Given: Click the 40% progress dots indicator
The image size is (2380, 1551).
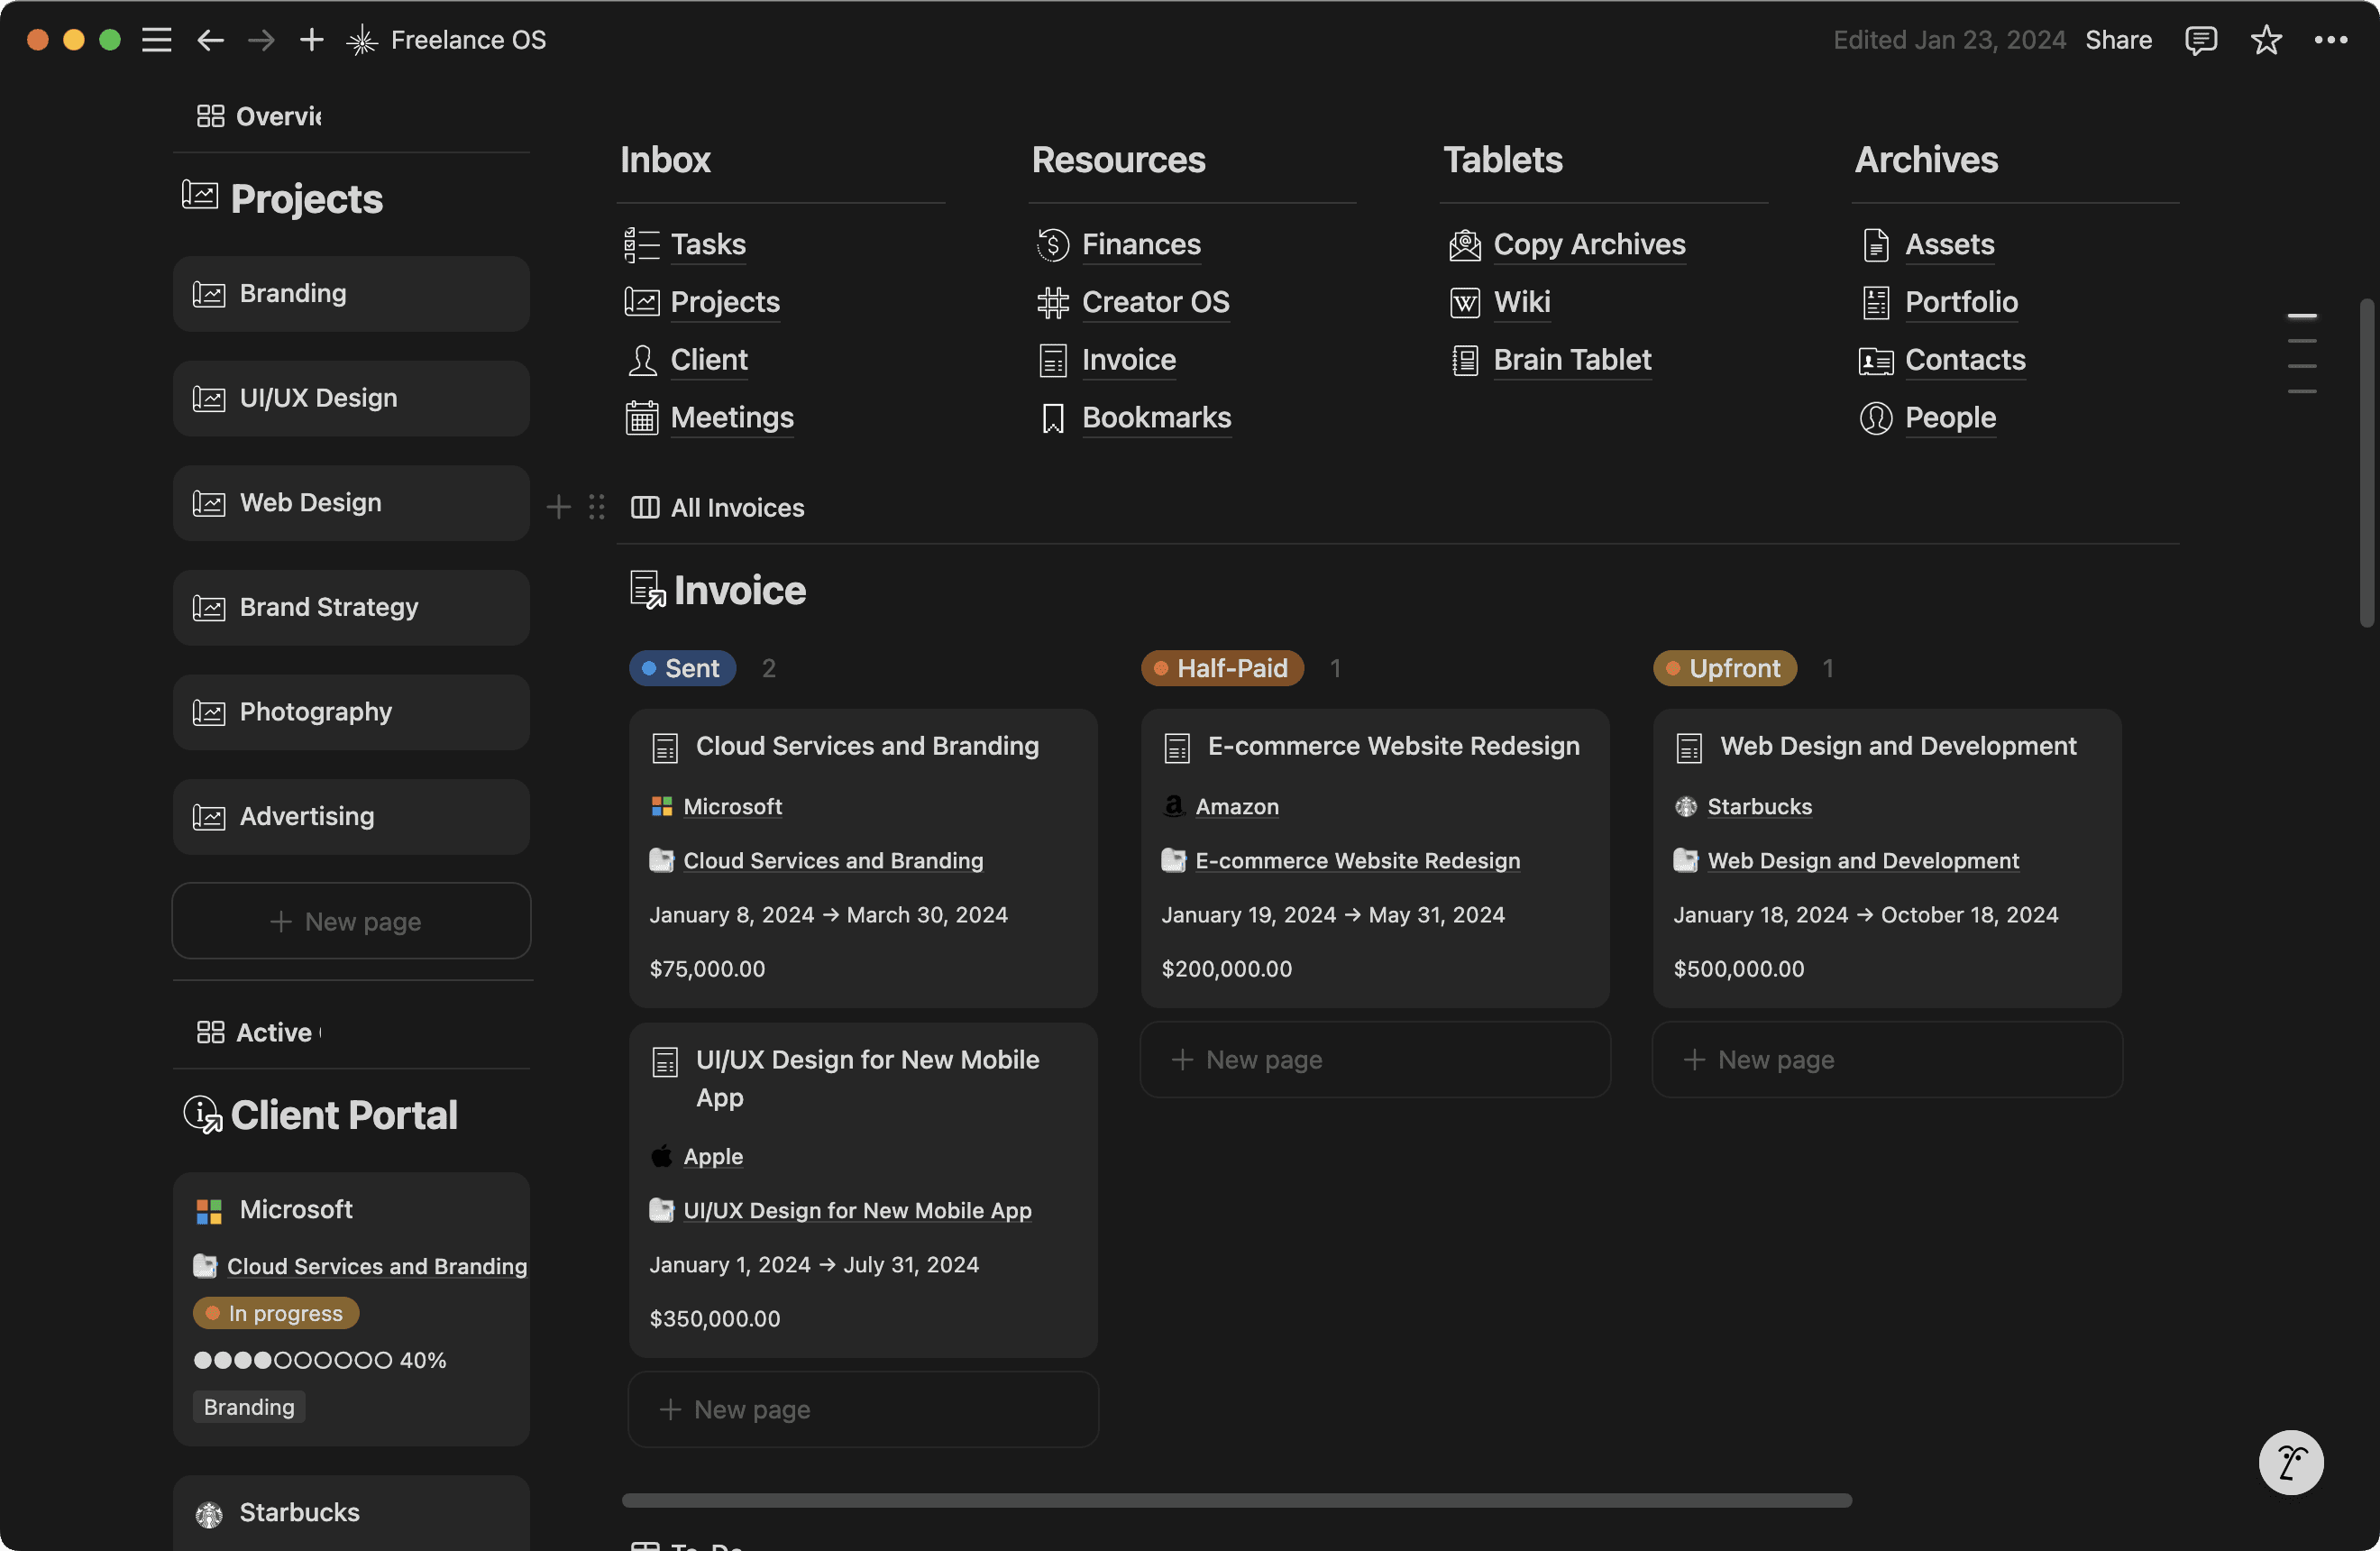Looking at the screenshot, I should tap(319, 1360).
